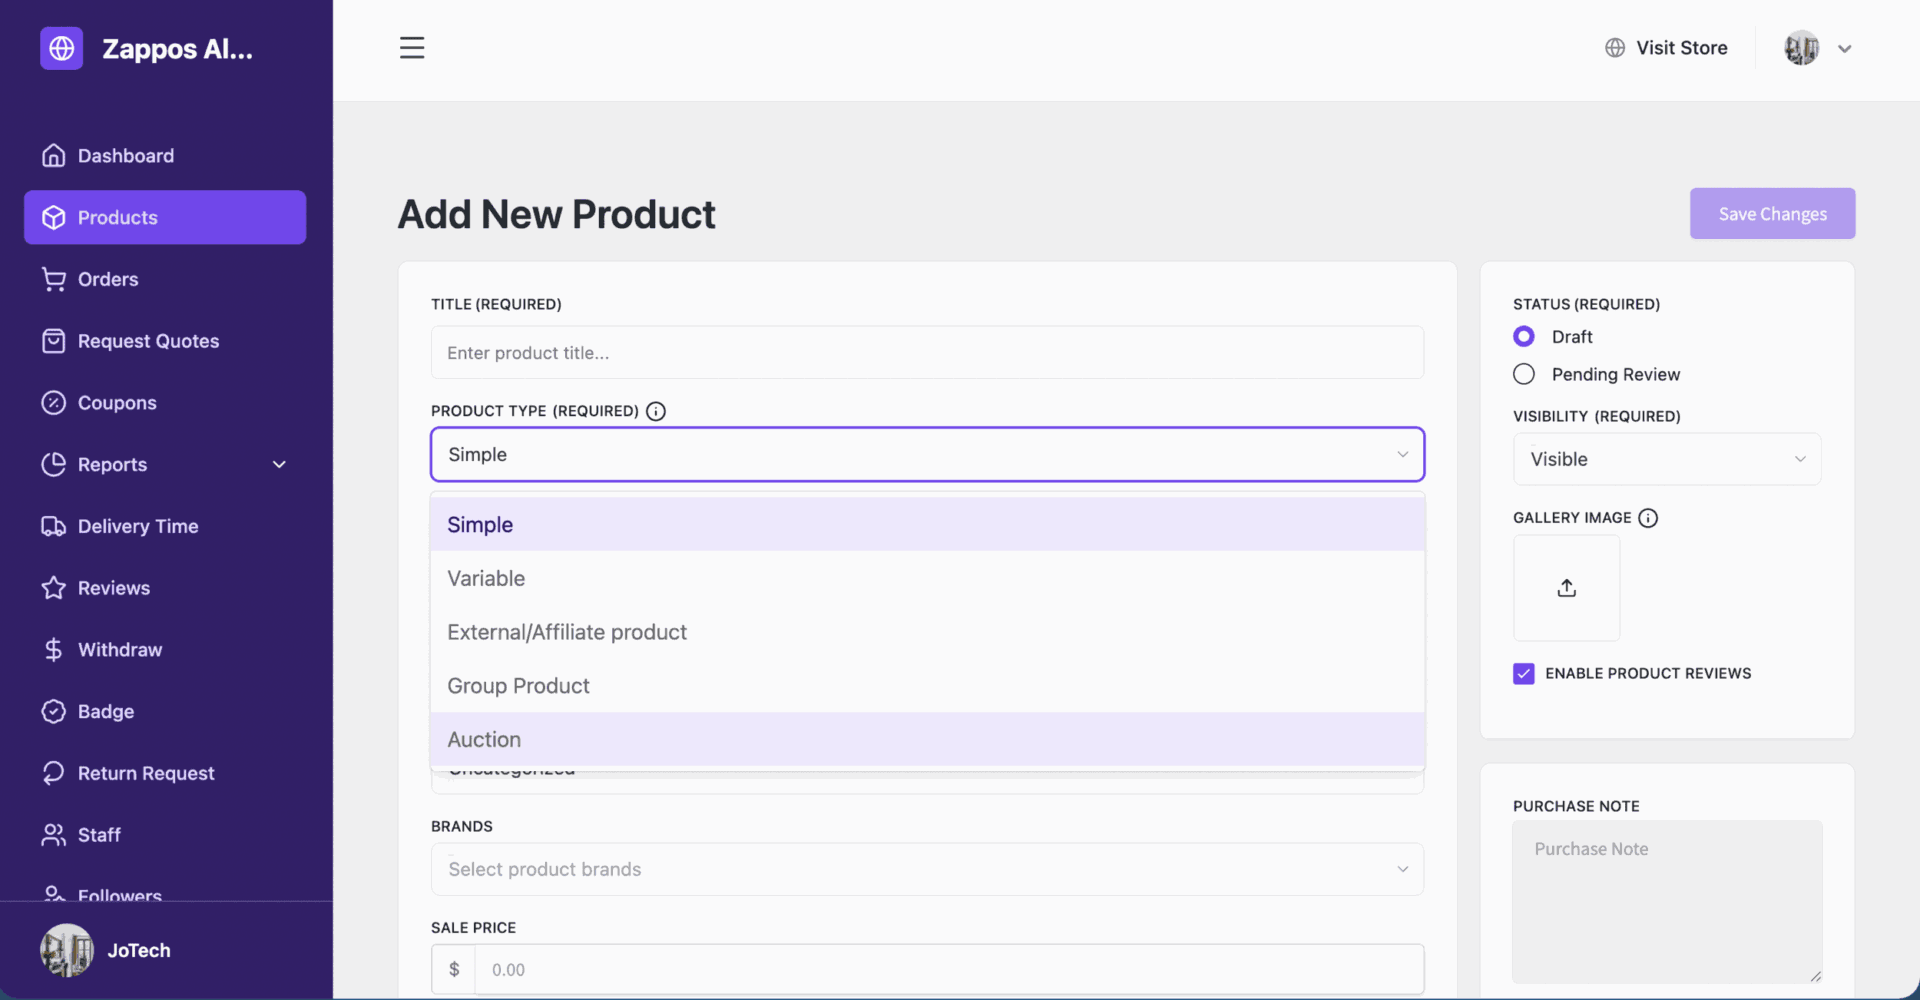Click the Delivery Time truck icon

54,527
